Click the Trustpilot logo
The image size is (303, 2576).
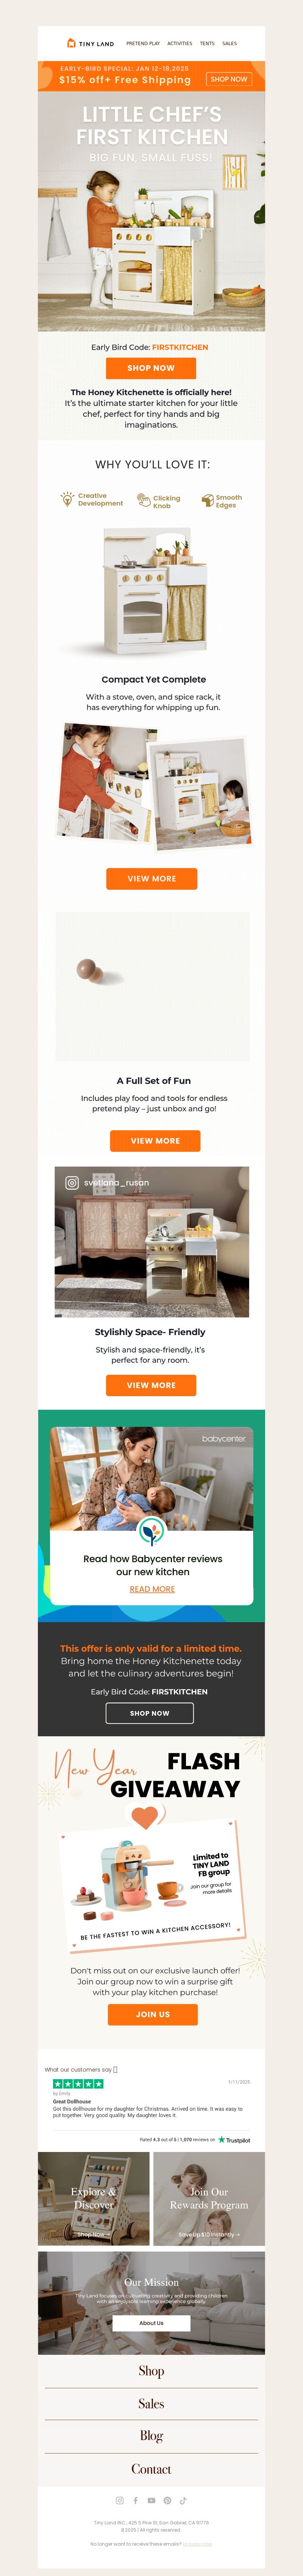(234, 2140)
